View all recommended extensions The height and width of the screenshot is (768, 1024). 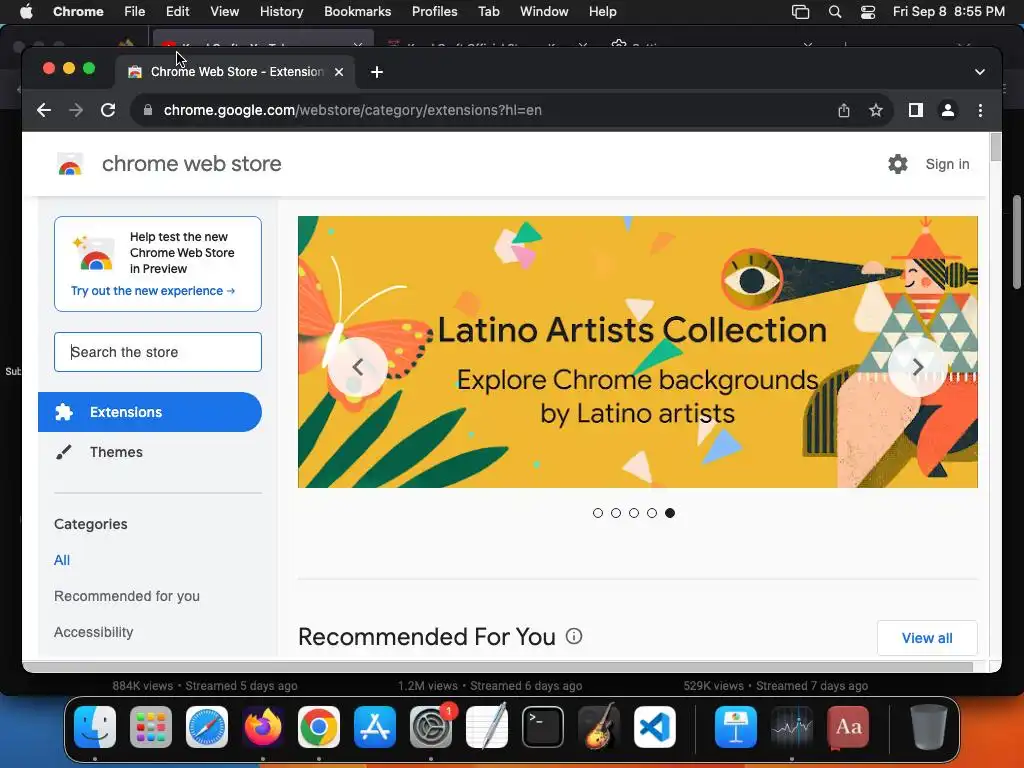pyautogui.click(x=927, y=638)
